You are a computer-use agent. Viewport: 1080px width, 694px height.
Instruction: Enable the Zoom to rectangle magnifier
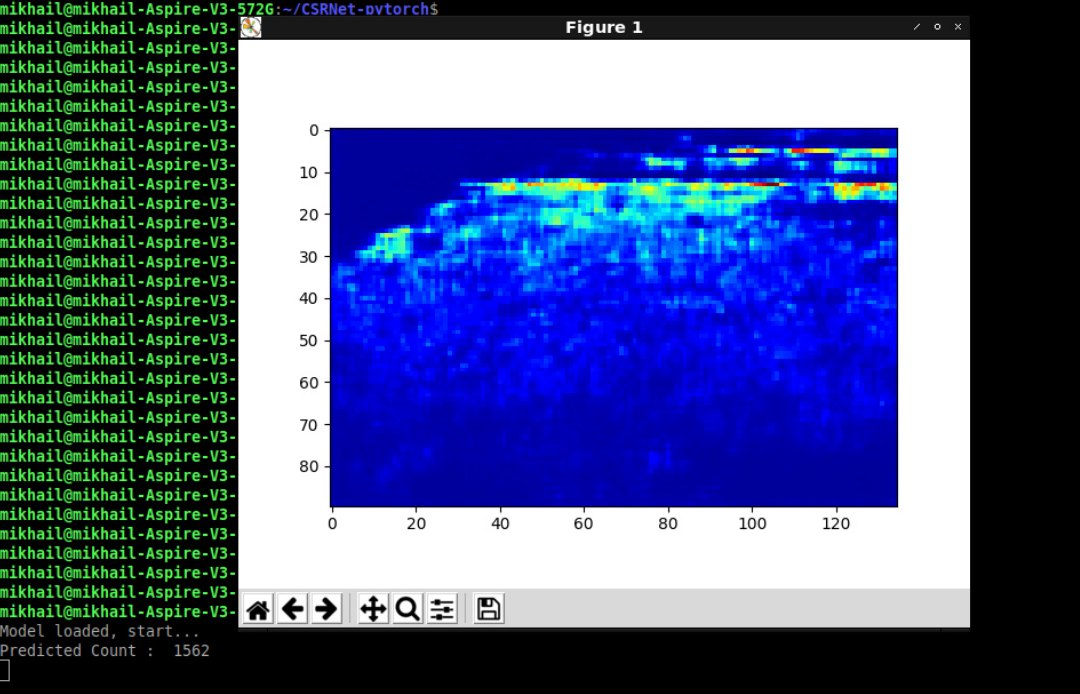point(407,608)
